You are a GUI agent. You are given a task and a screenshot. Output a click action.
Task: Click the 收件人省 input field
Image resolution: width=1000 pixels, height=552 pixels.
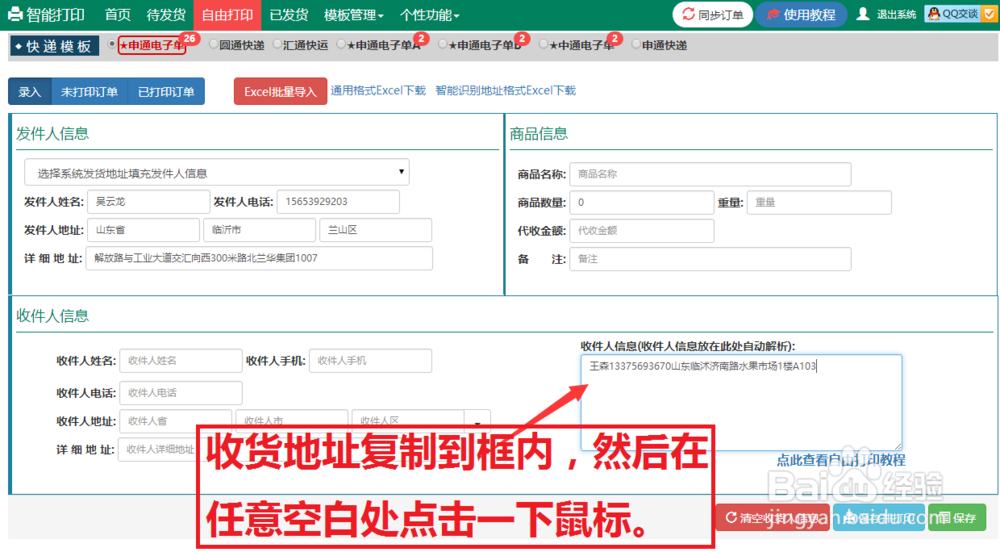click(x=175, y=419)
